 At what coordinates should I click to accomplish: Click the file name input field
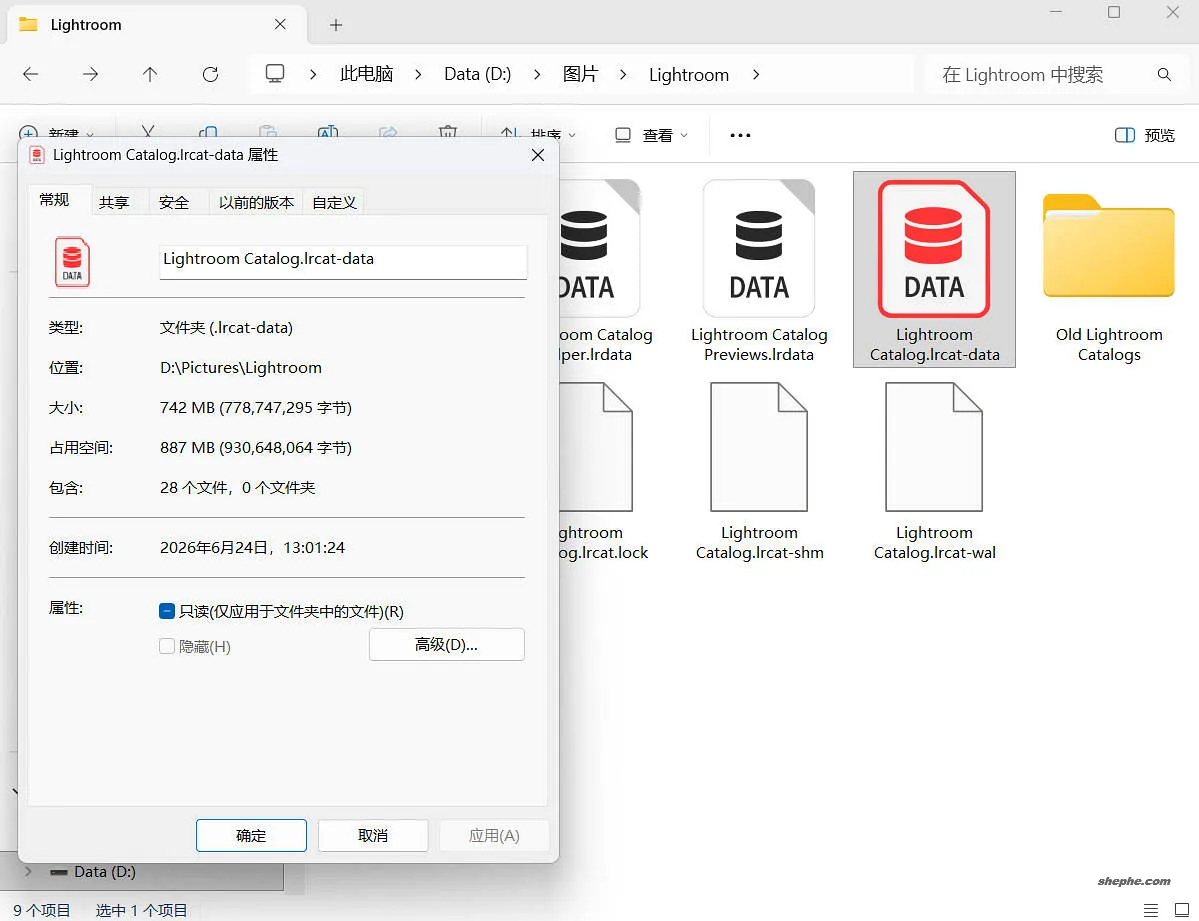click(343, 262)
